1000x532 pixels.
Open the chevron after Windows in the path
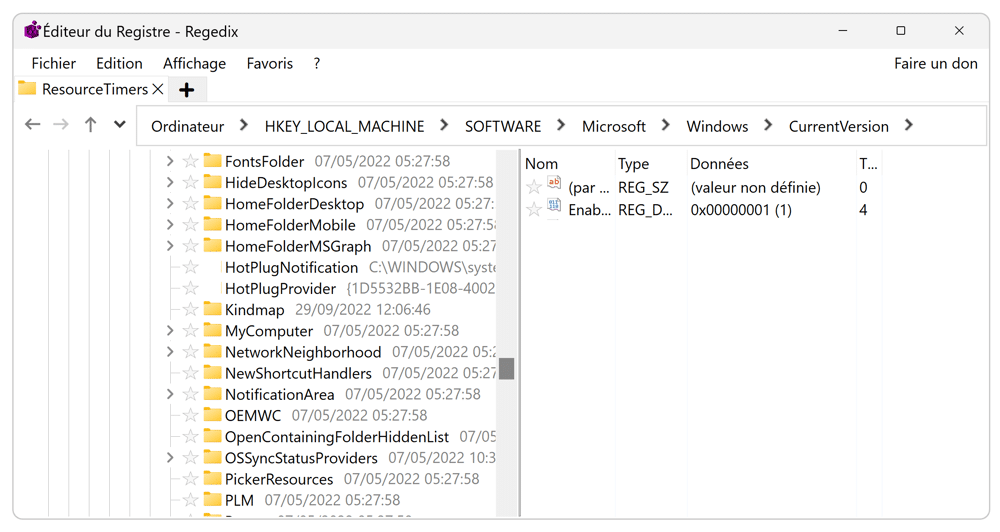[768, 126]
